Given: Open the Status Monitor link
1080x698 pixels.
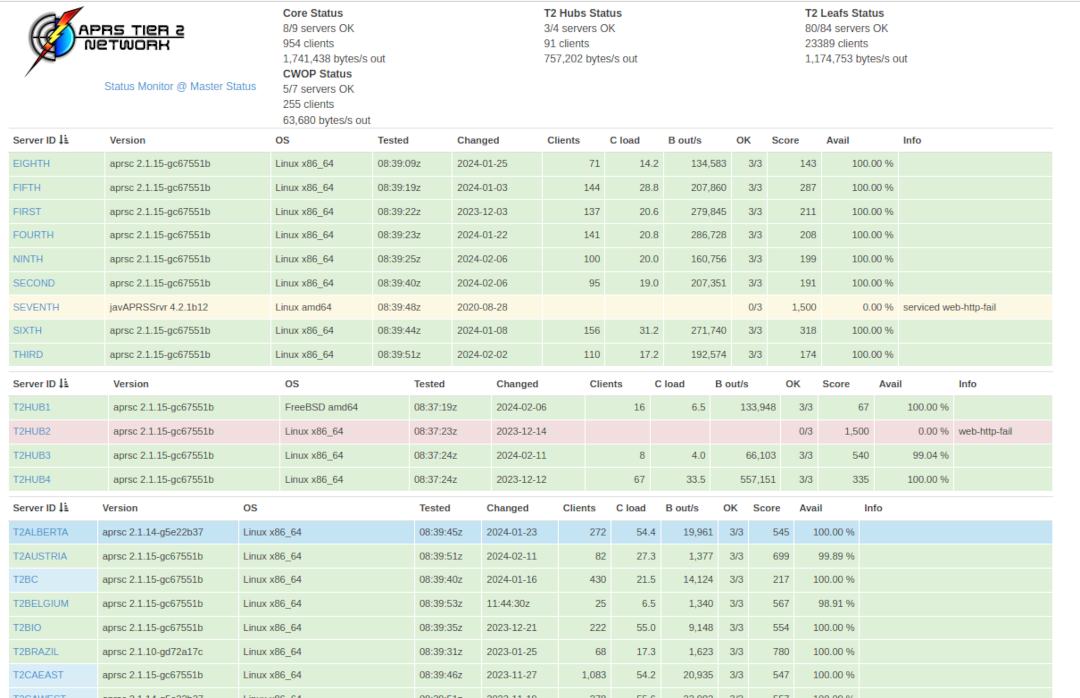Looking at the screenshot, I should click(138, 86).
